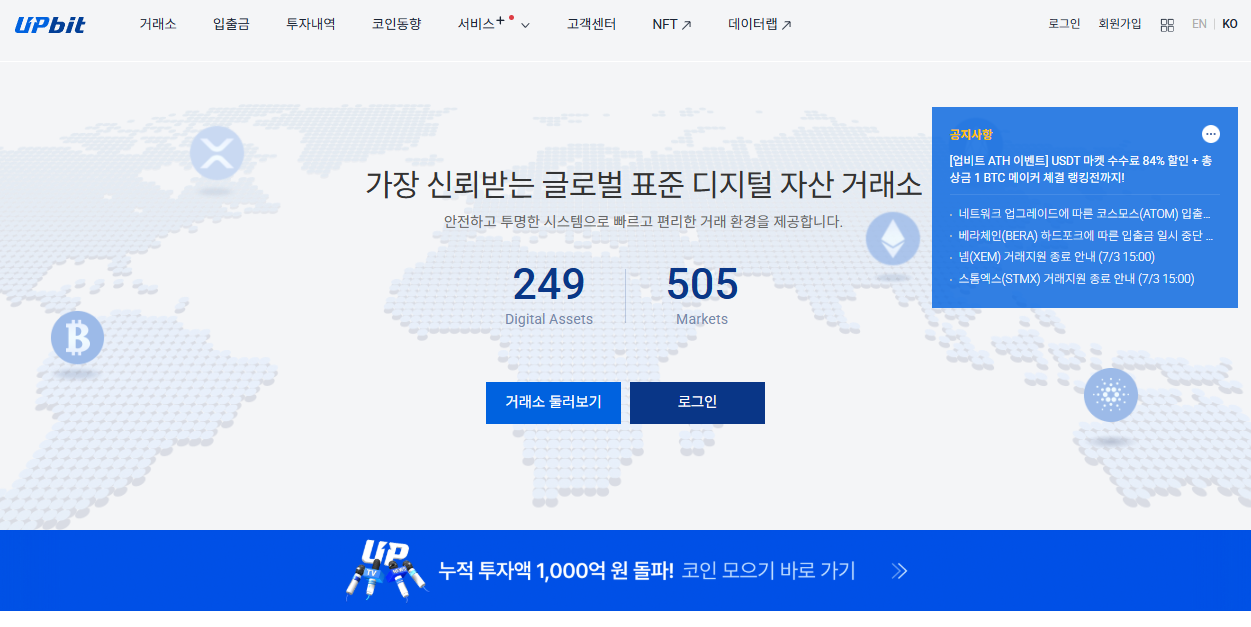Open the USDT 마켓 ATH 이벤트 notice
This screenshot has width=1251, height=627.
[1081, 168]
